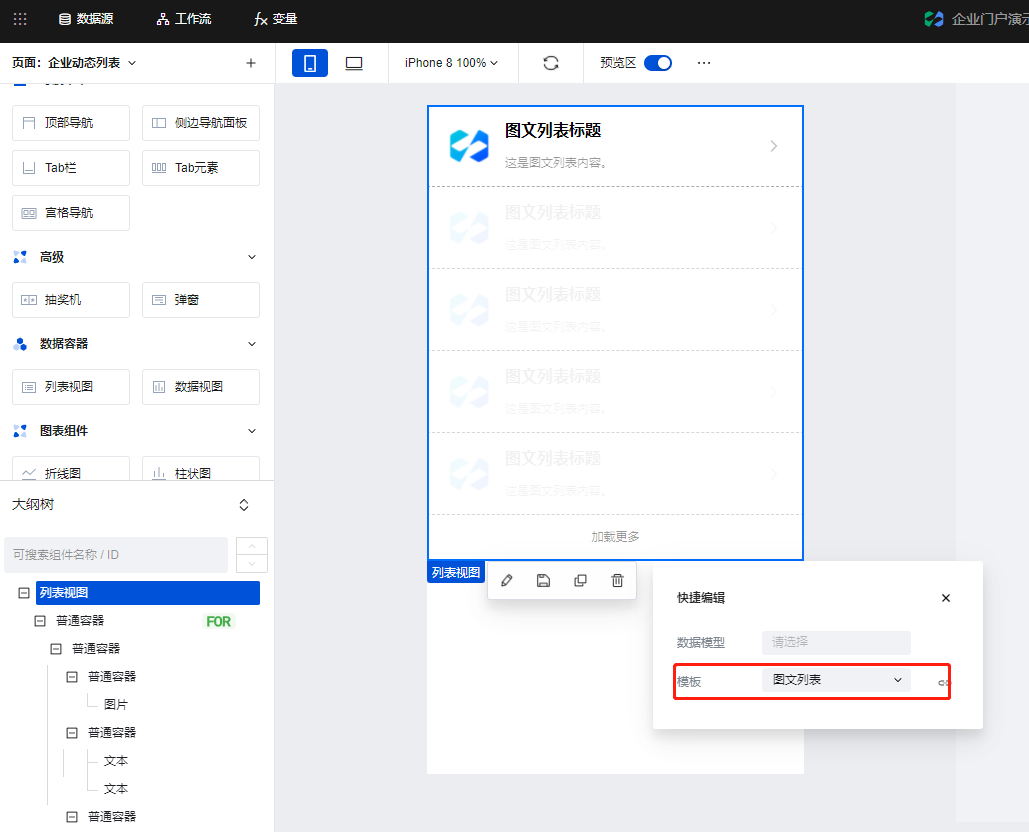Open the 模板 图文列表 dropdown
This screenshot has width=1029, height=832.
tap(836, 680)
